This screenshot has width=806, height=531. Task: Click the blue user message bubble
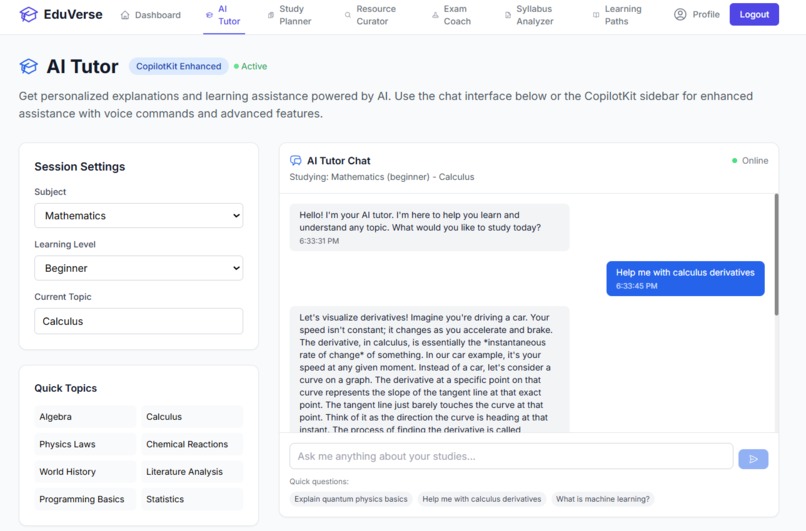pos(685,279)
